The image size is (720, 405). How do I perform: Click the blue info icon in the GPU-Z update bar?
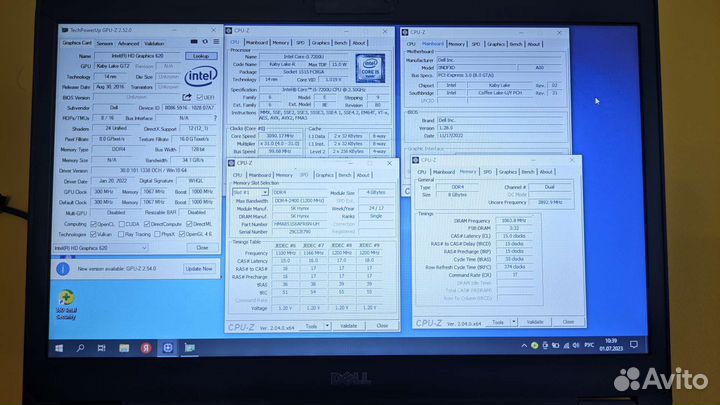click(63, 269)
